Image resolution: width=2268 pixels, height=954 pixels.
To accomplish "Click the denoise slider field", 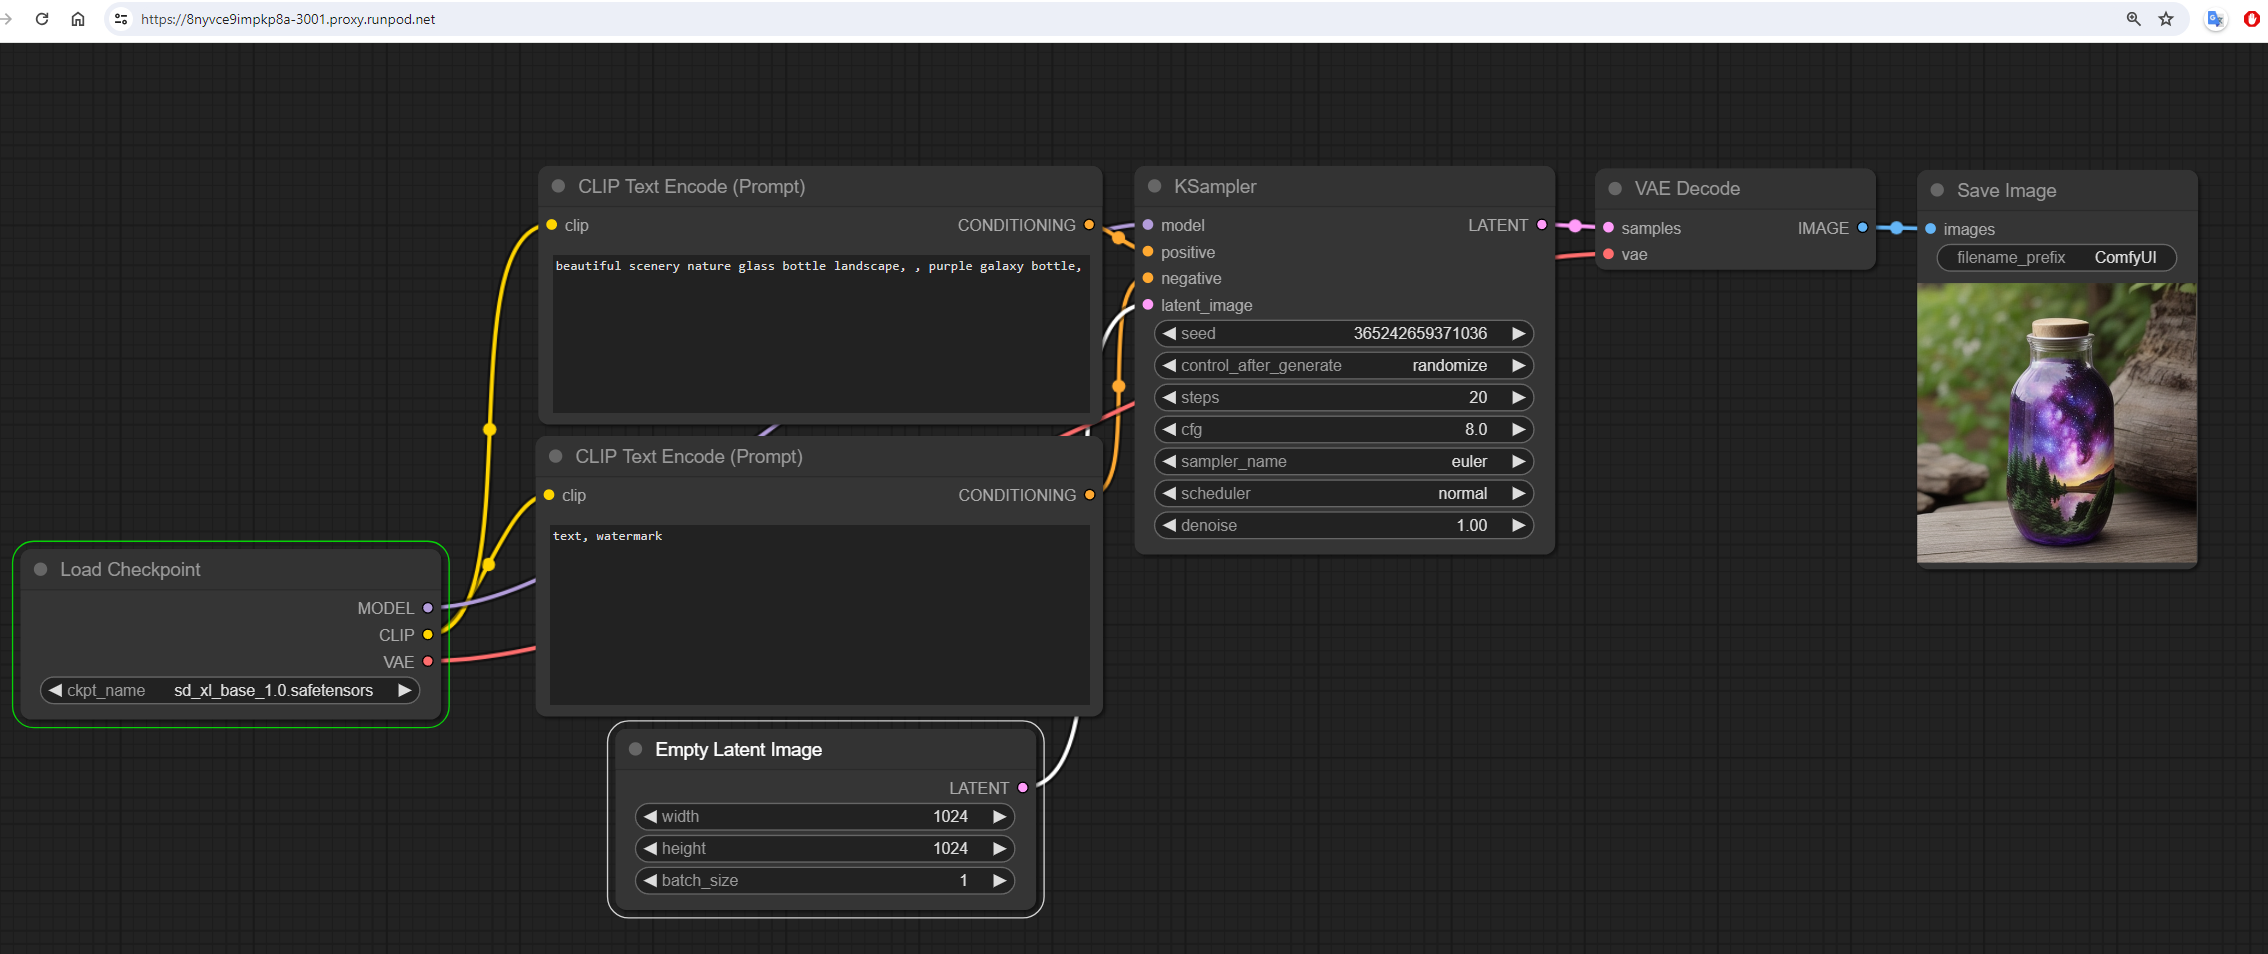I will tap(1343, 525).
